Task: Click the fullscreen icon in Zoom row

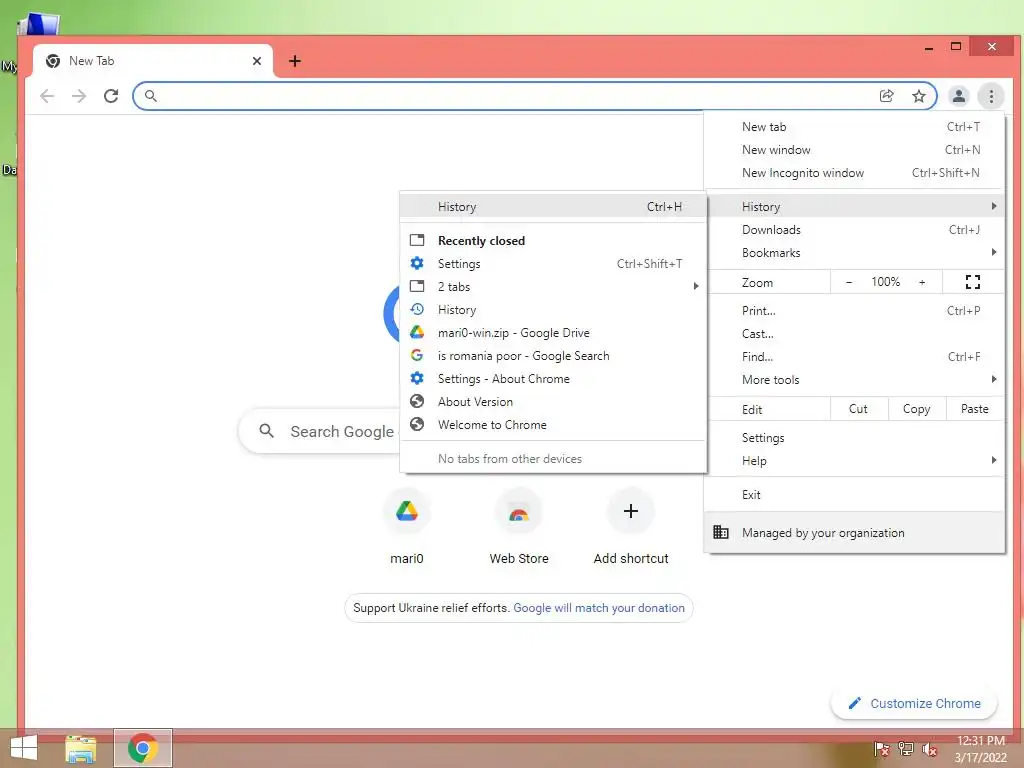Action: coord(972,282)
